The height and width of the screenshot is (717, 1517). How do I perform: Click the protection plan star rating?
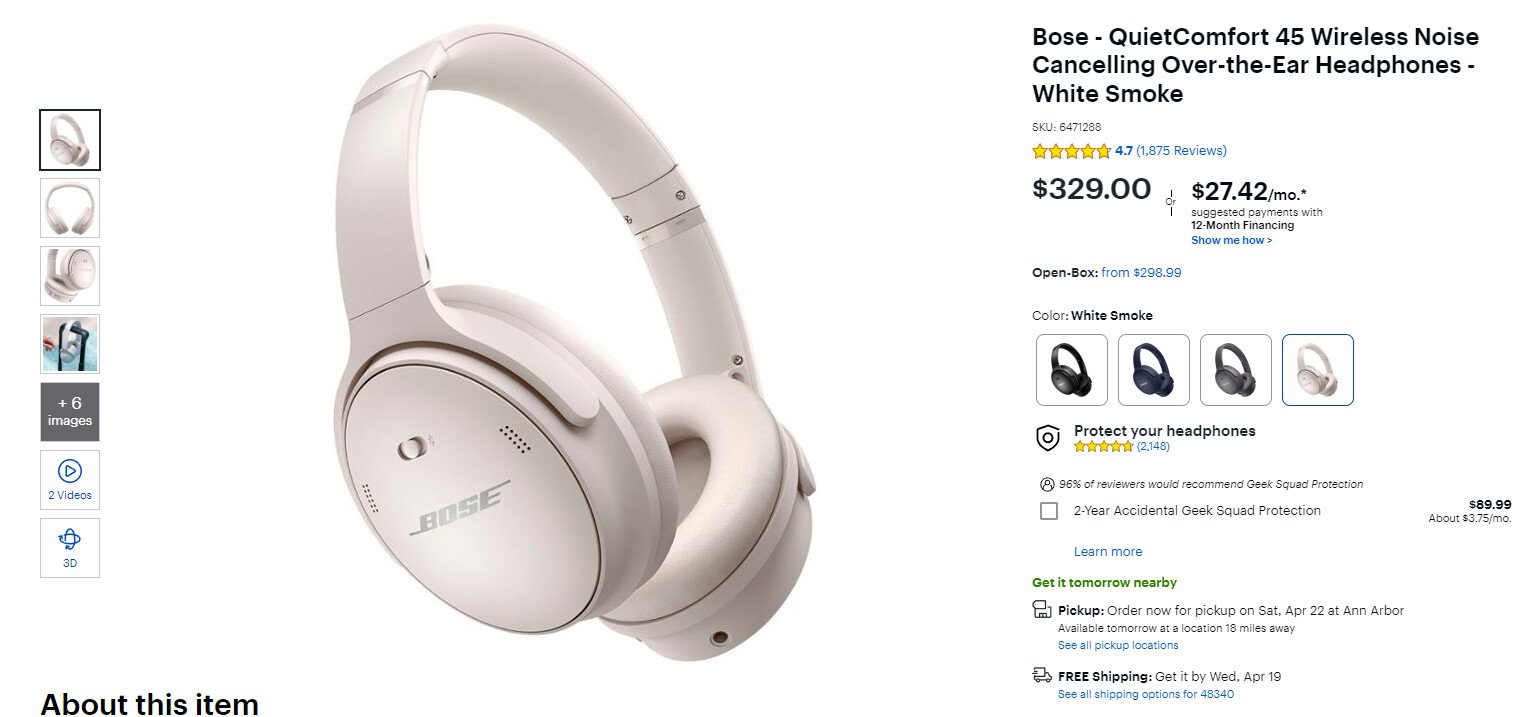click(1103, 446)
